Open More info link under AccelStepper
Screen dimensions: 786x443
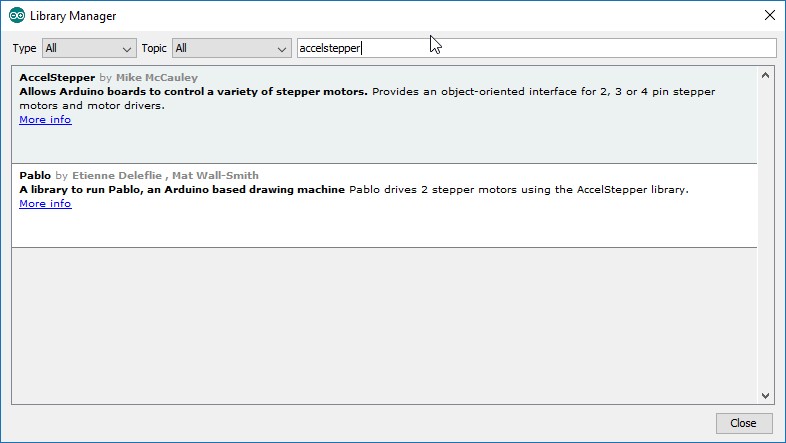tap(45, 120)
